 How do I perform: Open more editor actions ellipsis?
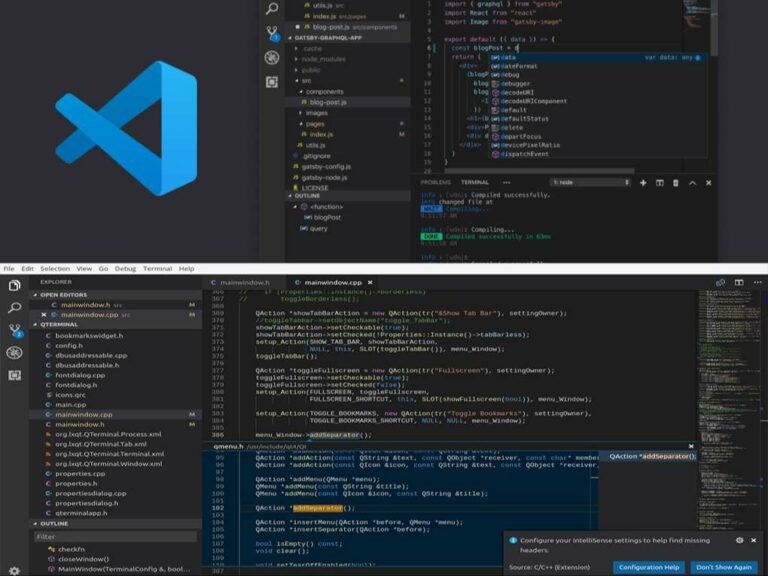pyautogui.click(x=758, y=283)
